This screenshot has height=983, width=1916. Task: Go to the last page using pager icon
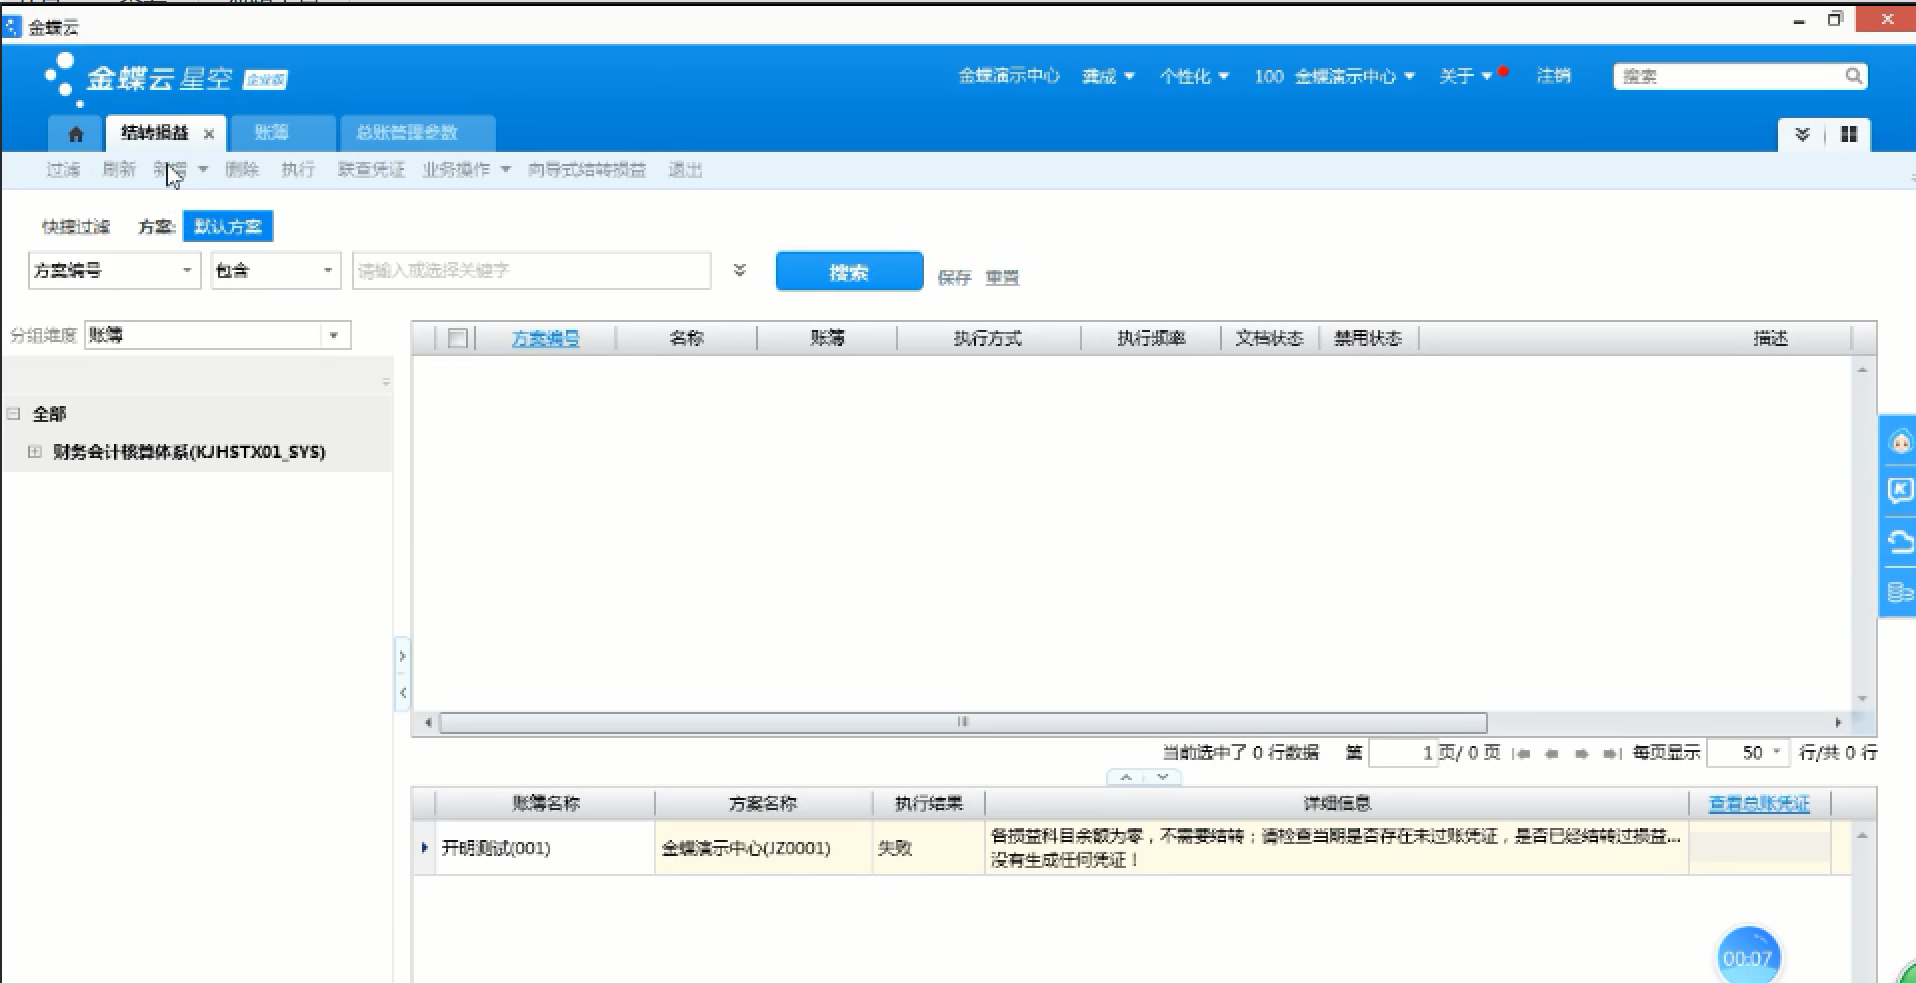coord(1610,754)
